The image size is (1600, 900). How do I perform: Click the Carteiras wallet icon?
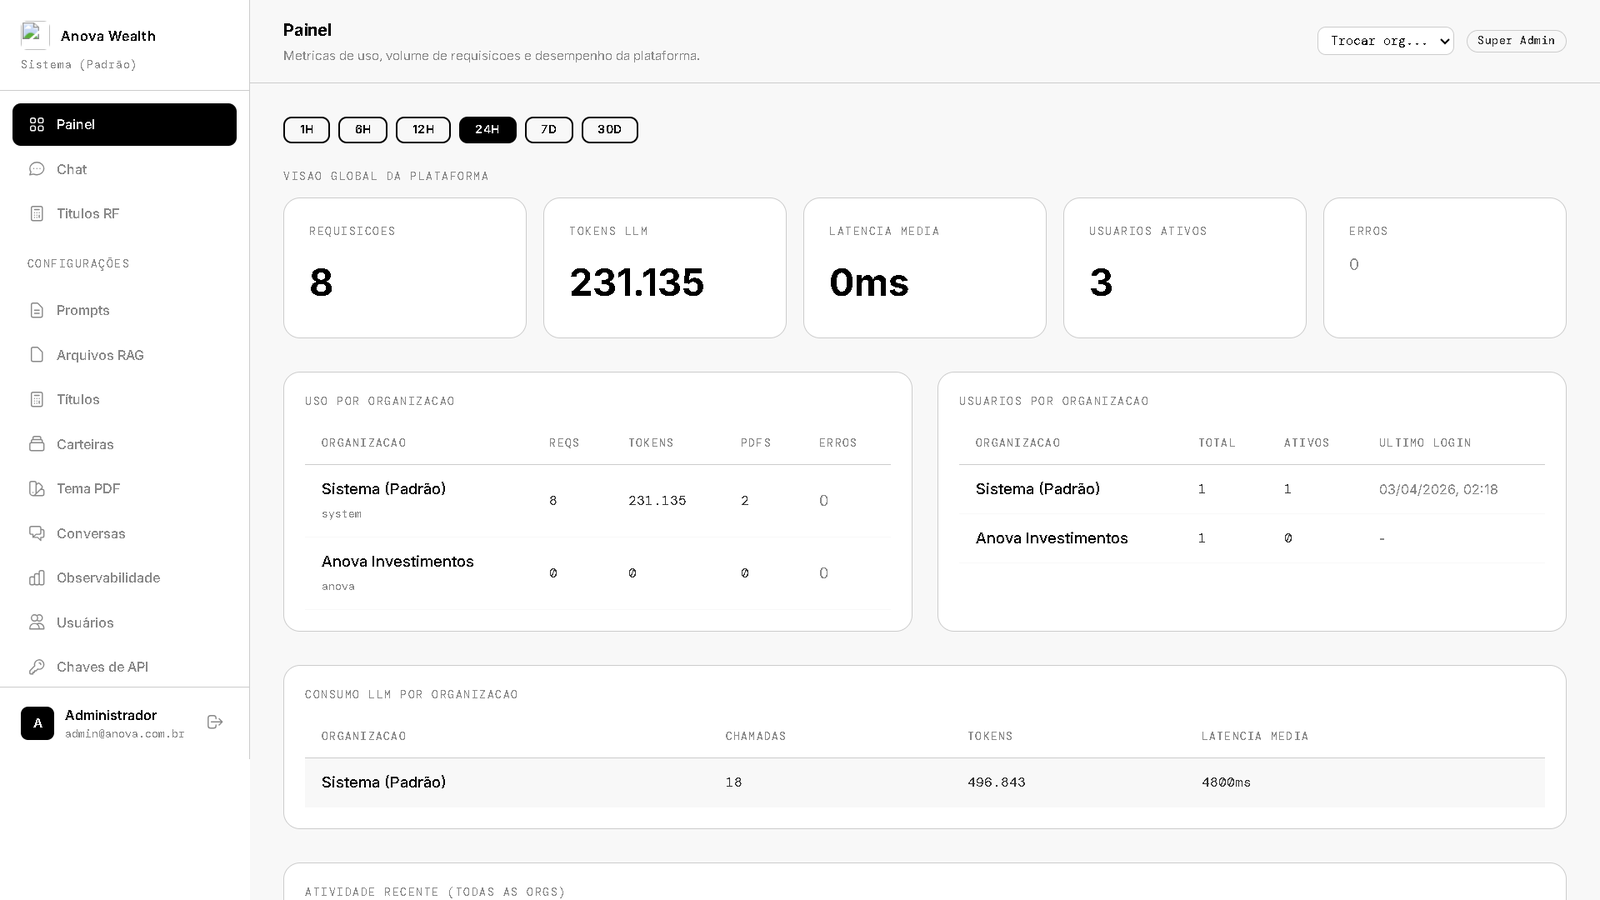37,444
